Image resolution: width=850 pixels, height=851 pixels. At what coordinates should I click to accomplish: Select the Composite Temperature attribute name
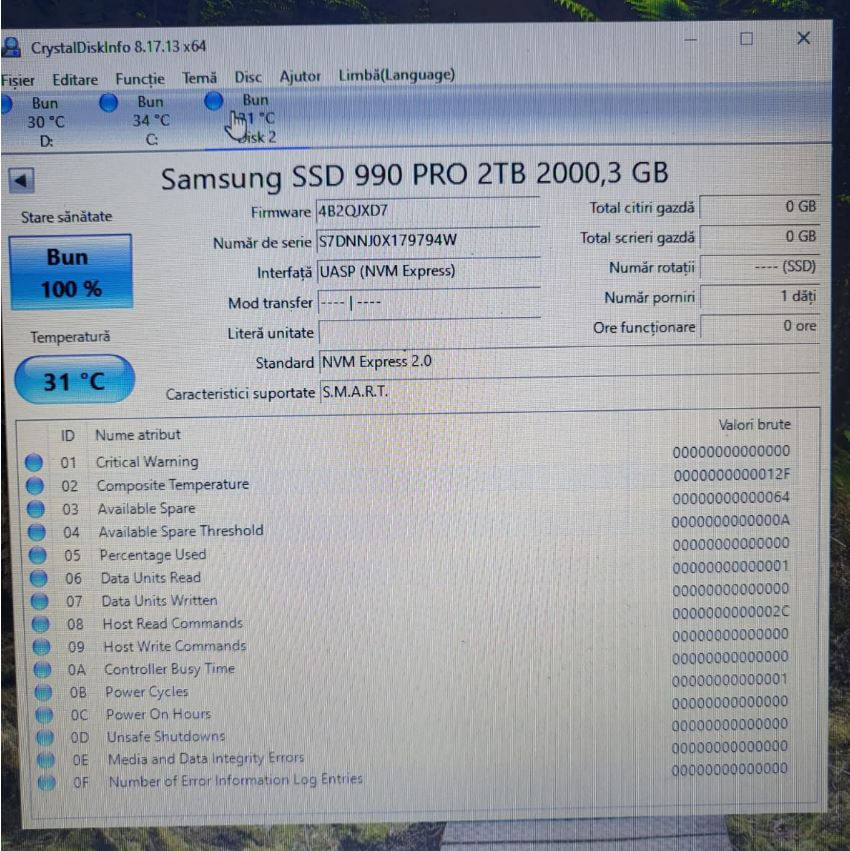click(x=173, y=485)
